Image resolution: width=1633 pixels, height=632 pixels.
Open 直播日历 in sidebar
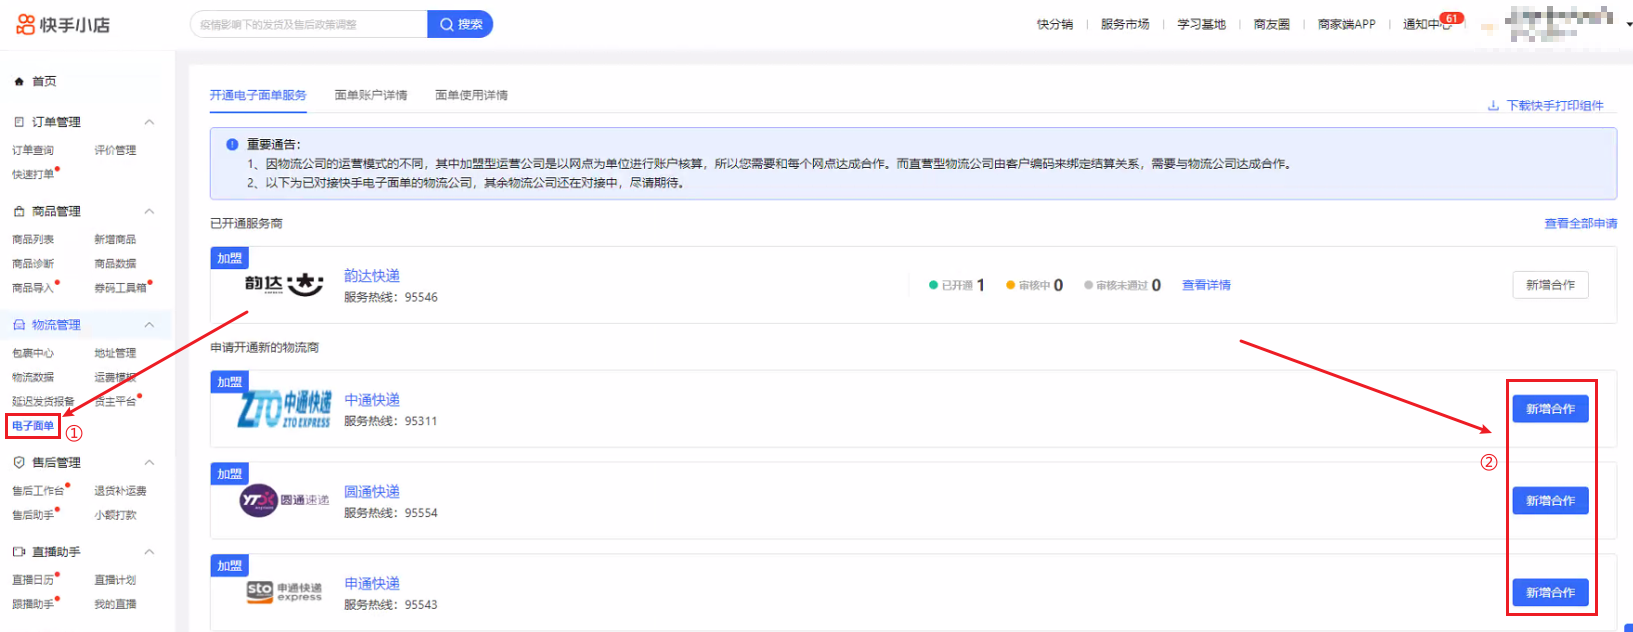(x=33, y=580)
